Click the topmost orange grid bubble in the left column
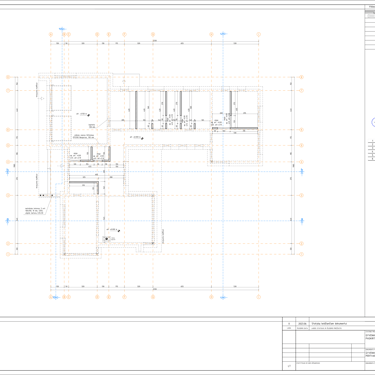 click(x=8, y=77)
